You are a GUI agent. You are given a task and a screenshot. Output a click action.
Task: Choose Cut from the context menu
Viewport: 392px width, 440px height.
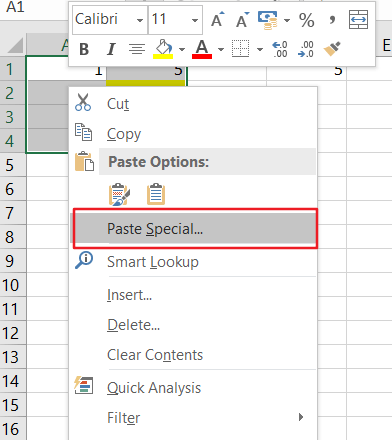(x=193, y=103)
